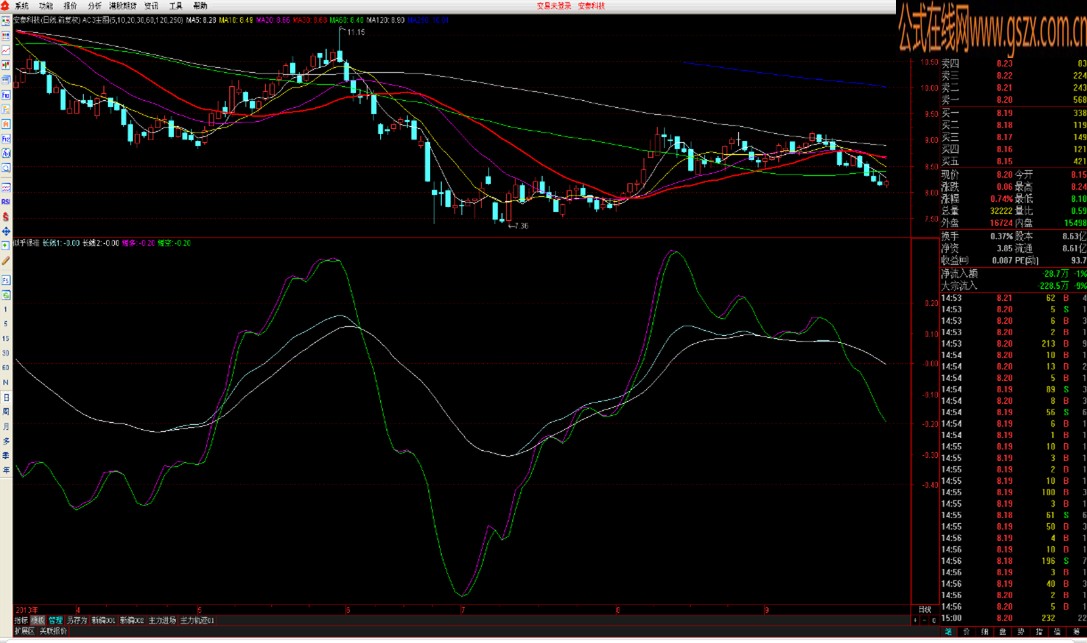Screen dimensions: 1087x643
Task: Select the RSI indicator sidebar icon
Action: click(6, 202)
